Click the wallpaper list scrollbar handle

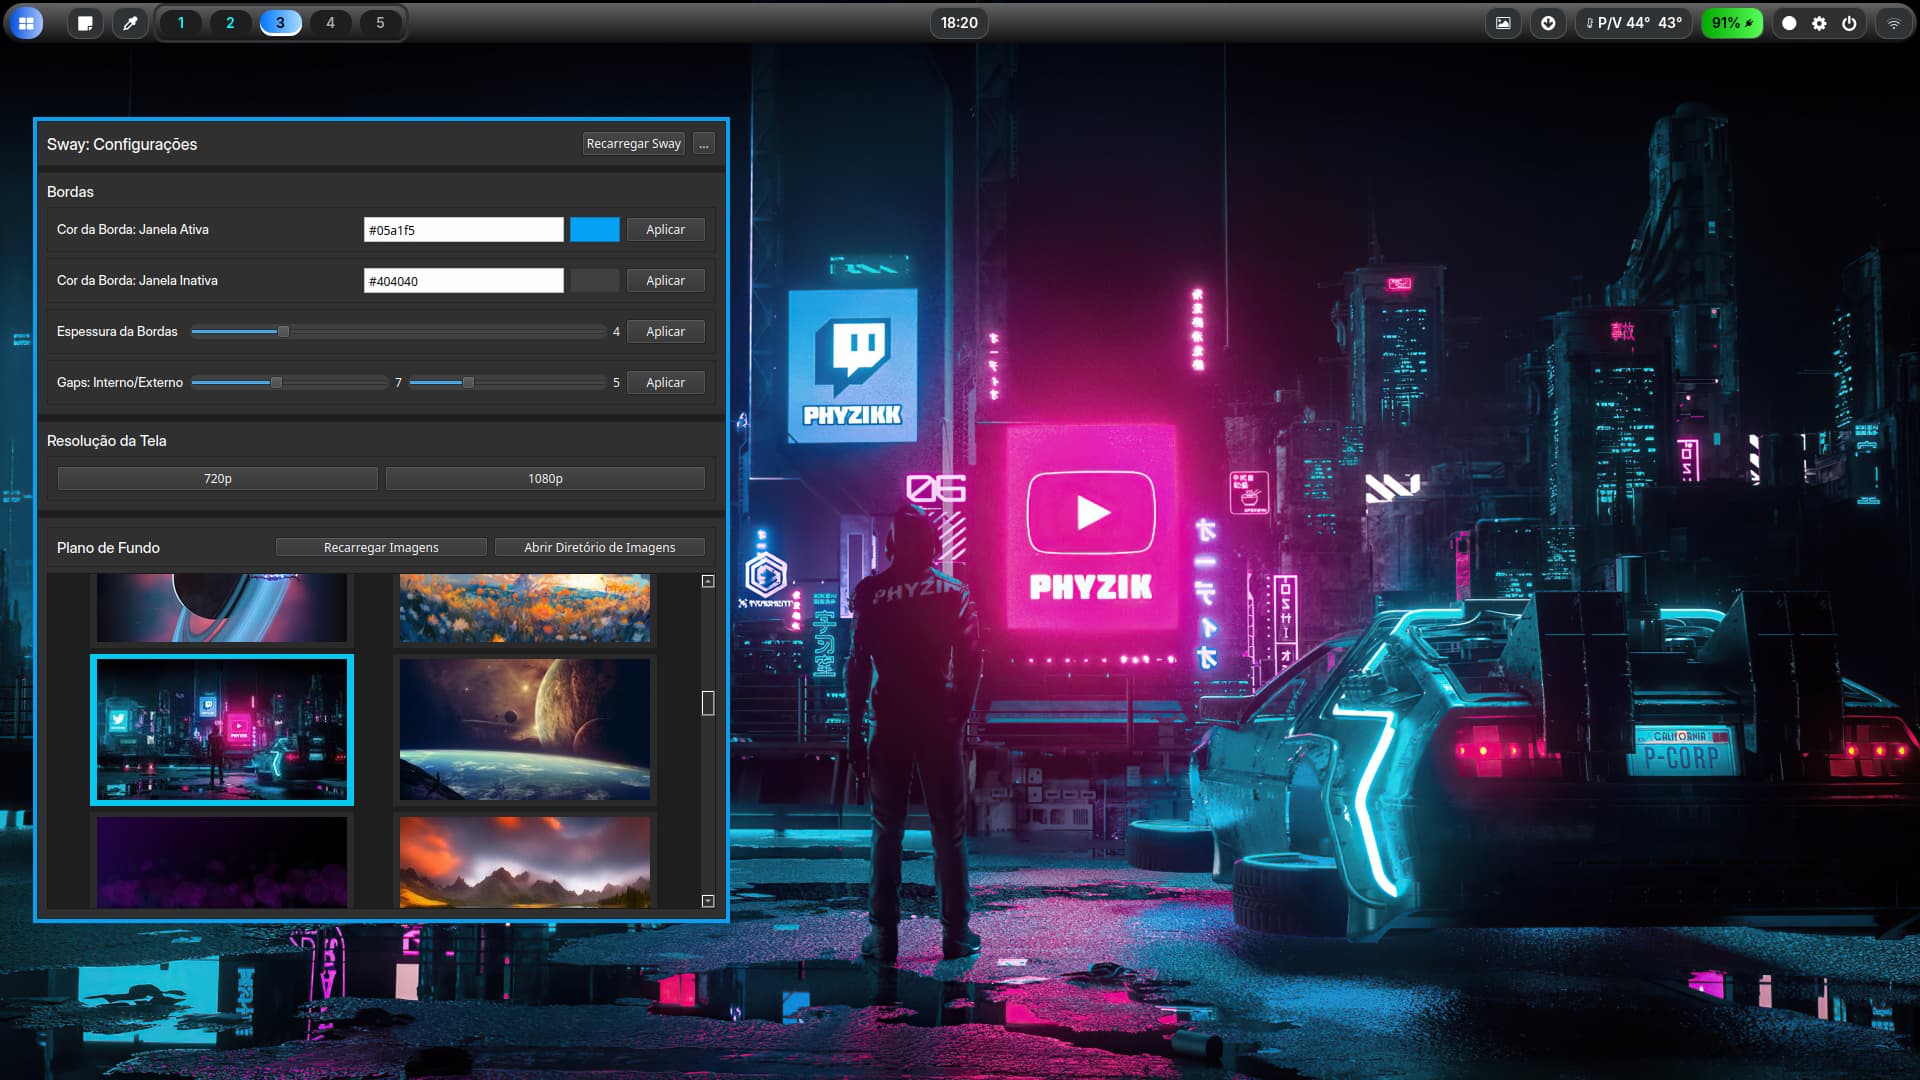708,703
